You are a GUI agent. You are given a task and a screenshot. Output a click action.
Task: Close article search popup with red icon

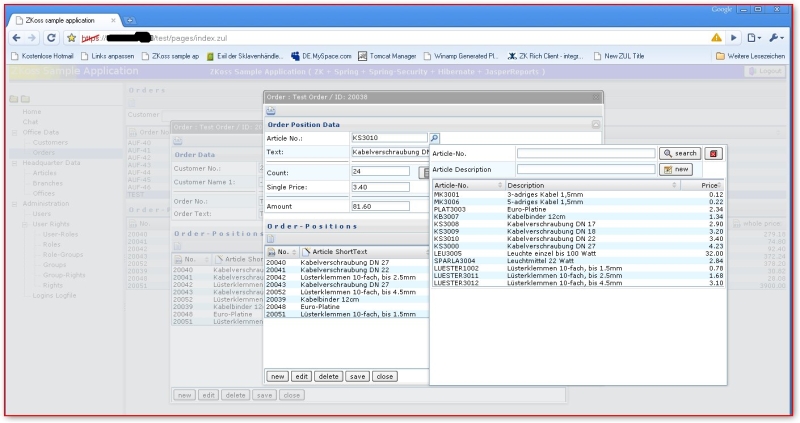click(x=713, y=153)
